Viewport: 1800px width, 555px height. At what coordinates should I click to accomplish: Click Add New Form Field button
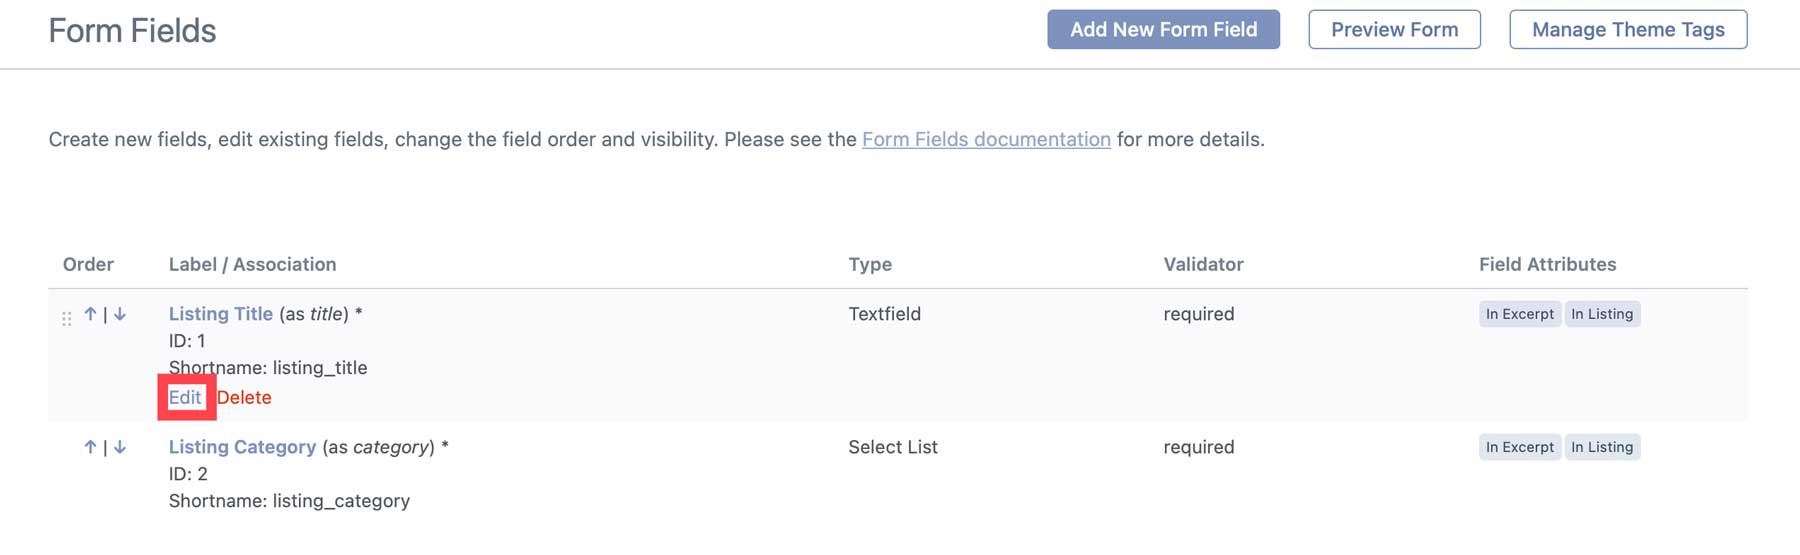tap(1163, 30)
